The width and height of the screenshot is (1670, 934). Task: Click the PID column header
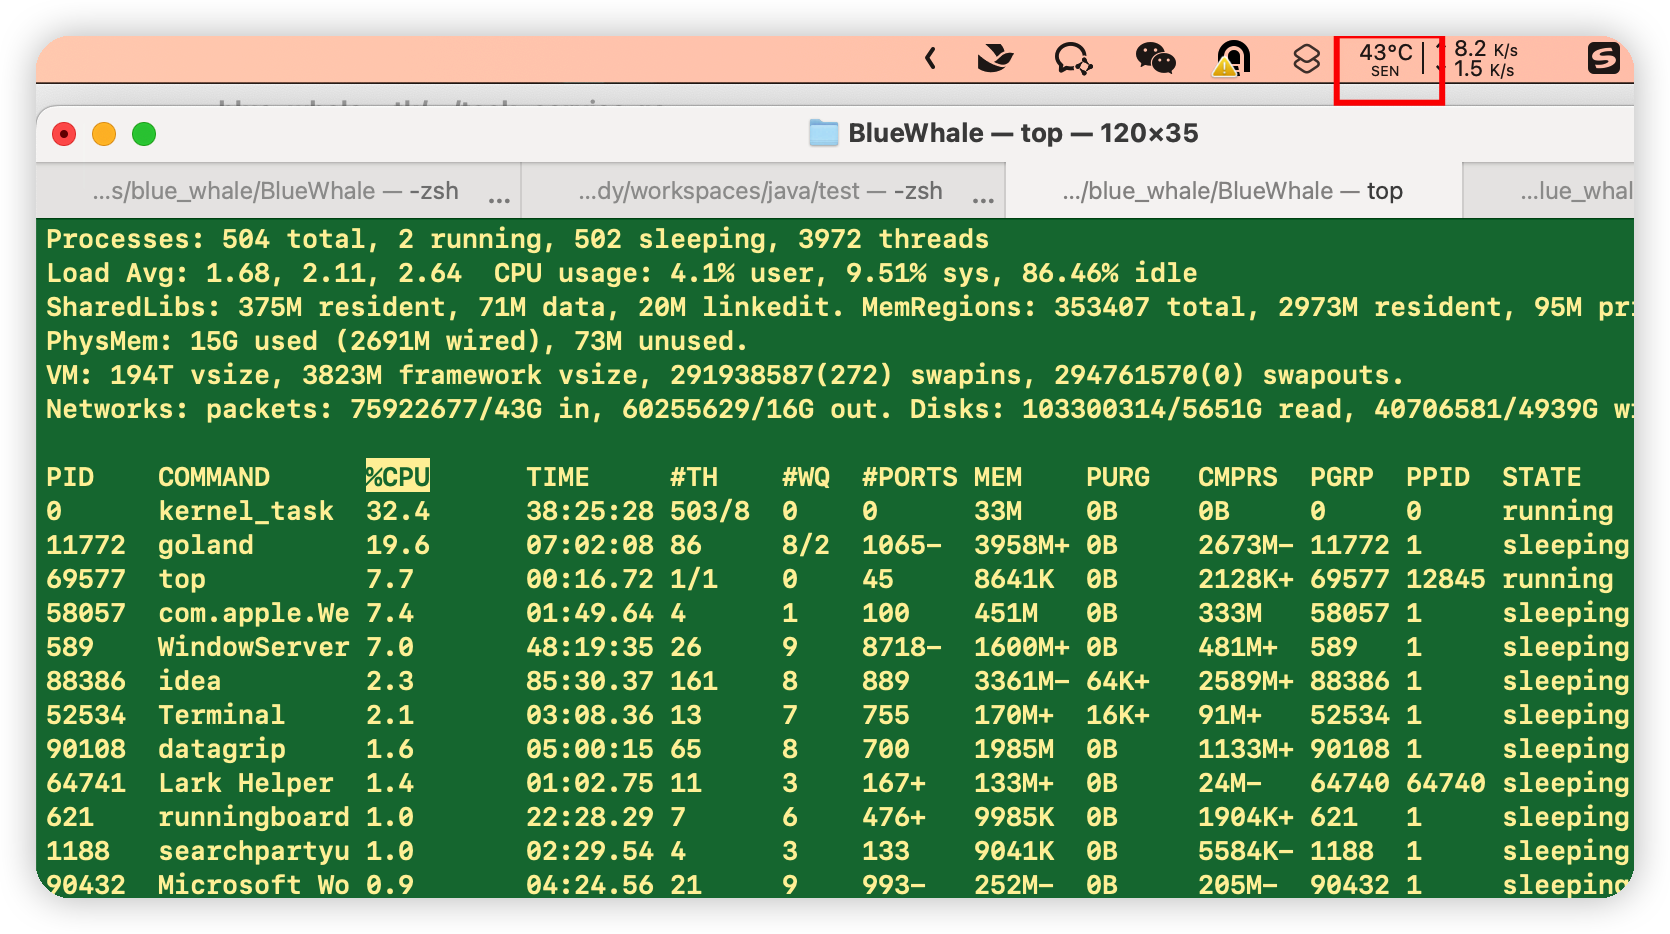click(x=70, y=477)
